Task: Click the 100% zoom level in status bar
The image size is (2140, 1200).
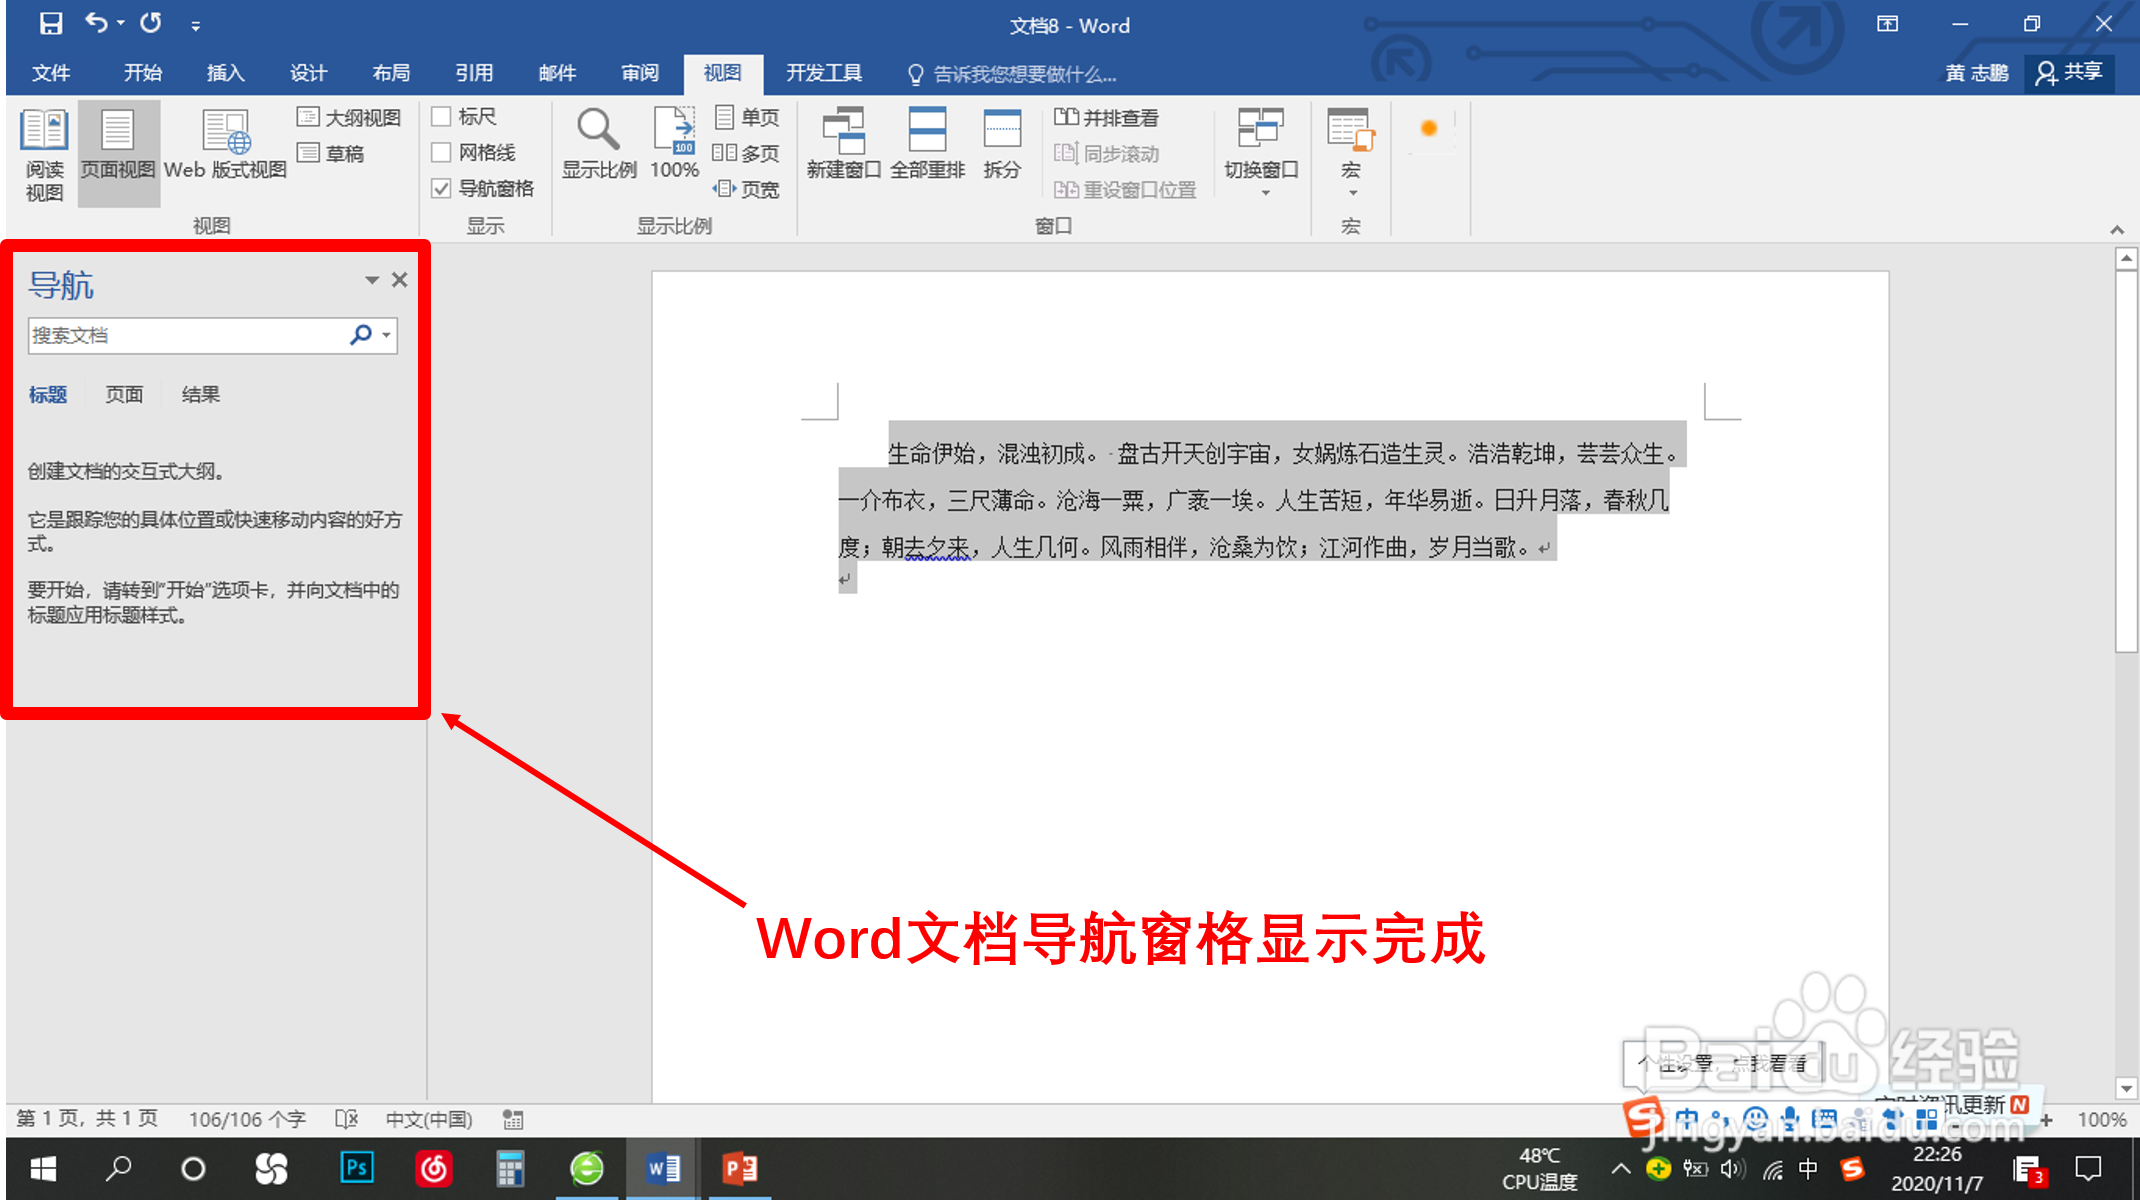Action: pyautogui.click(x=2102, y=1120)
